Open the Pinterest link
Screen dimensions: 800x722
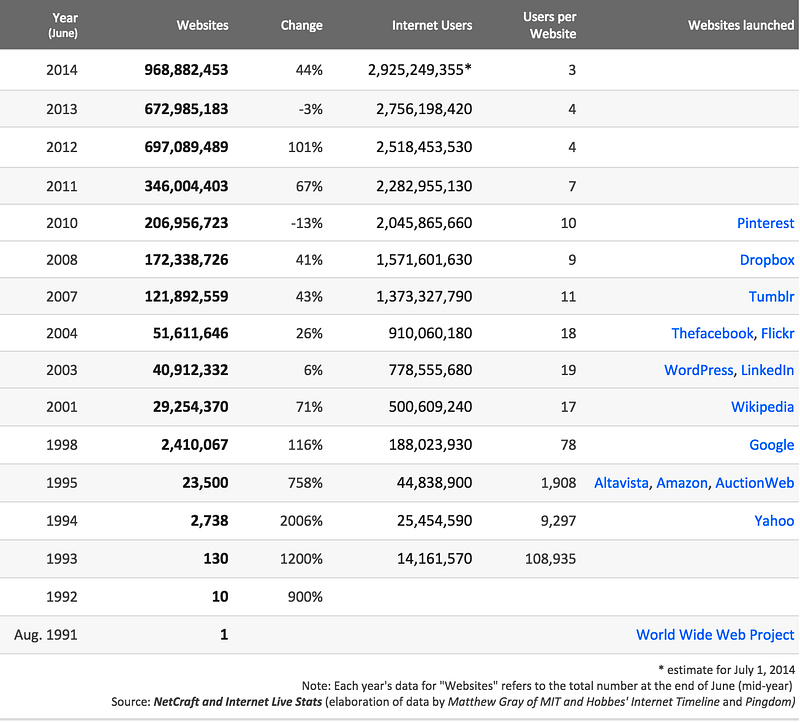pyautogui.click(x=765, y=223)
